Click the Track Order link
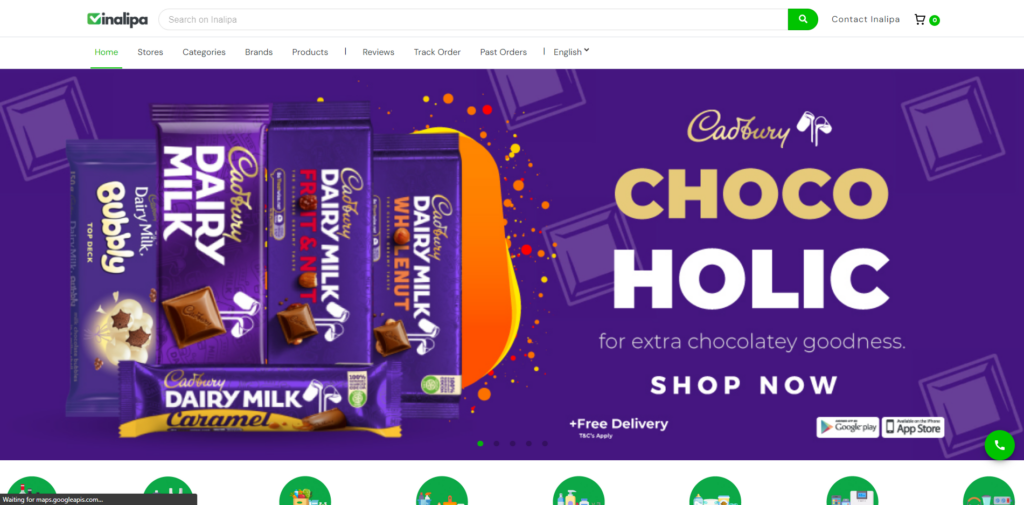 coord(437,52)
